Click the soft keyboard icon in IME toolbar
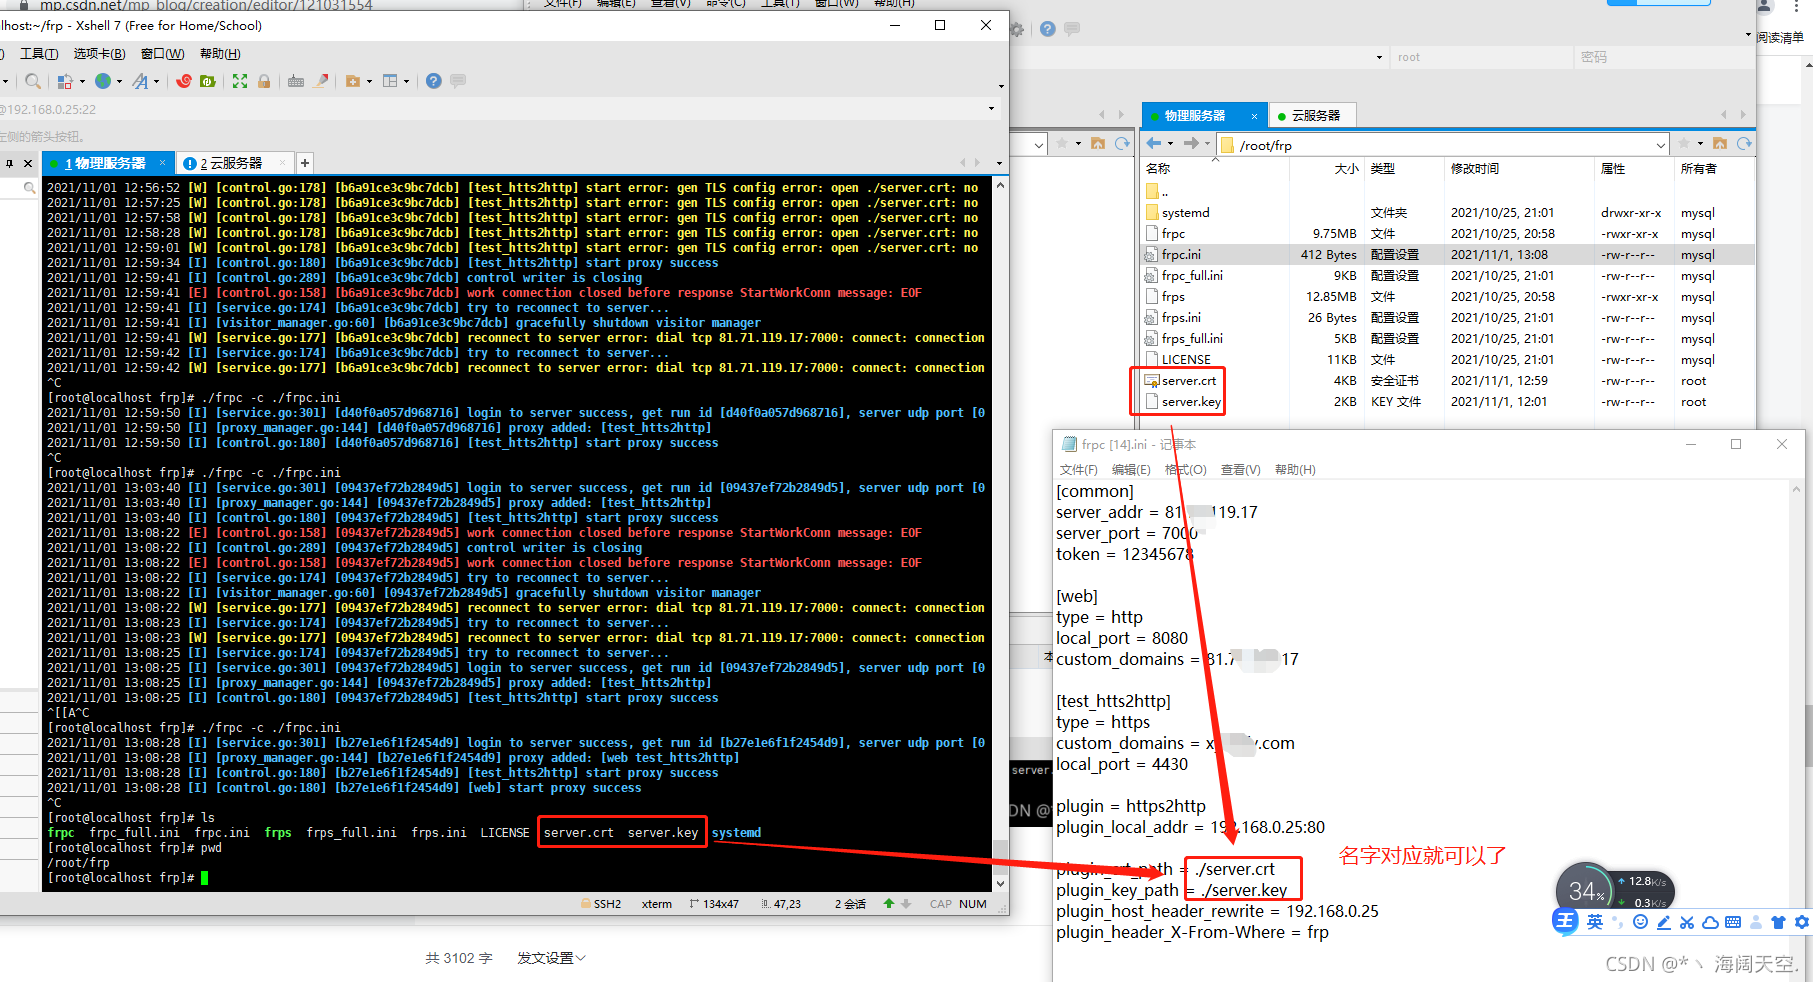The height and width of the screenshot is (982, 1813). point(1733,922)
